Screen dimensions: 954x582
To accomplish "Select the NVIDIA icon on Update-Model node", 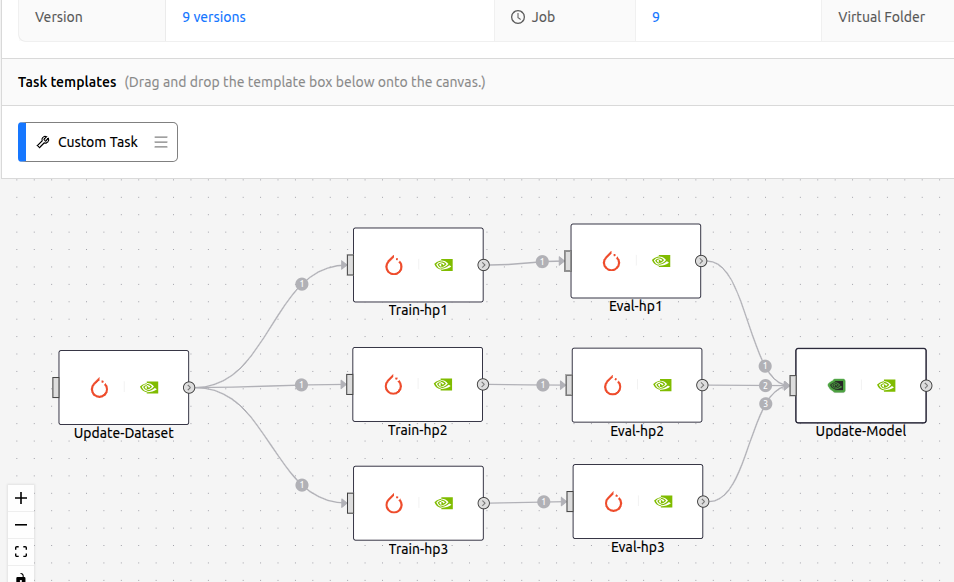I will (886, 385).
